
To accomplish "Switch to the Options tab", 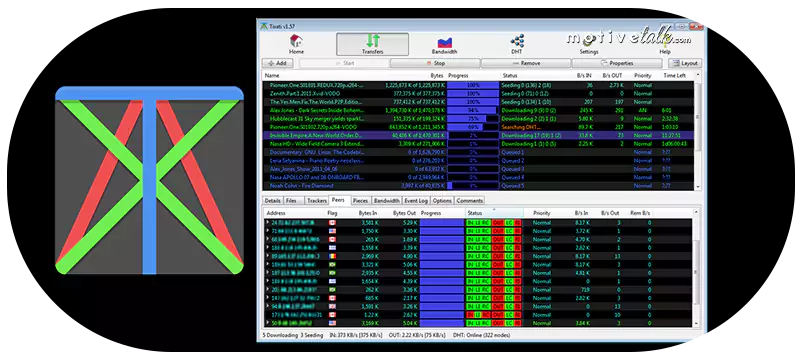I will pos(442,201).
